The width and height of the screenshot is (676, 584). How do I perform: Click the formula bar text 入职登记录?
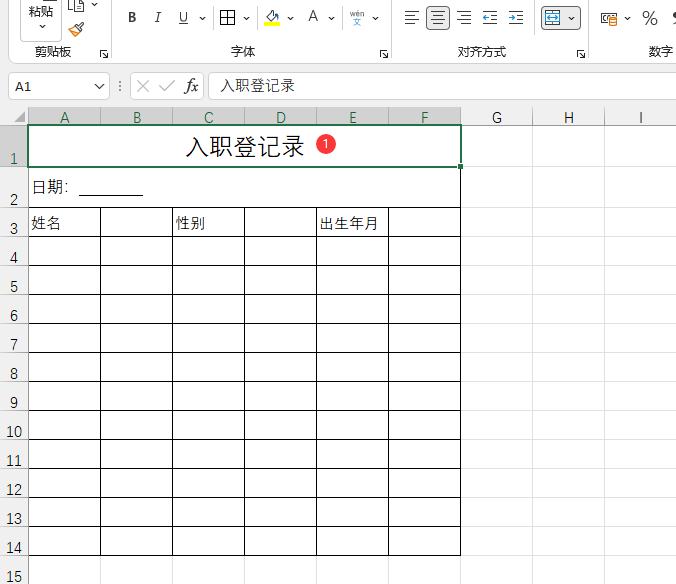click(x=257, y=86)
